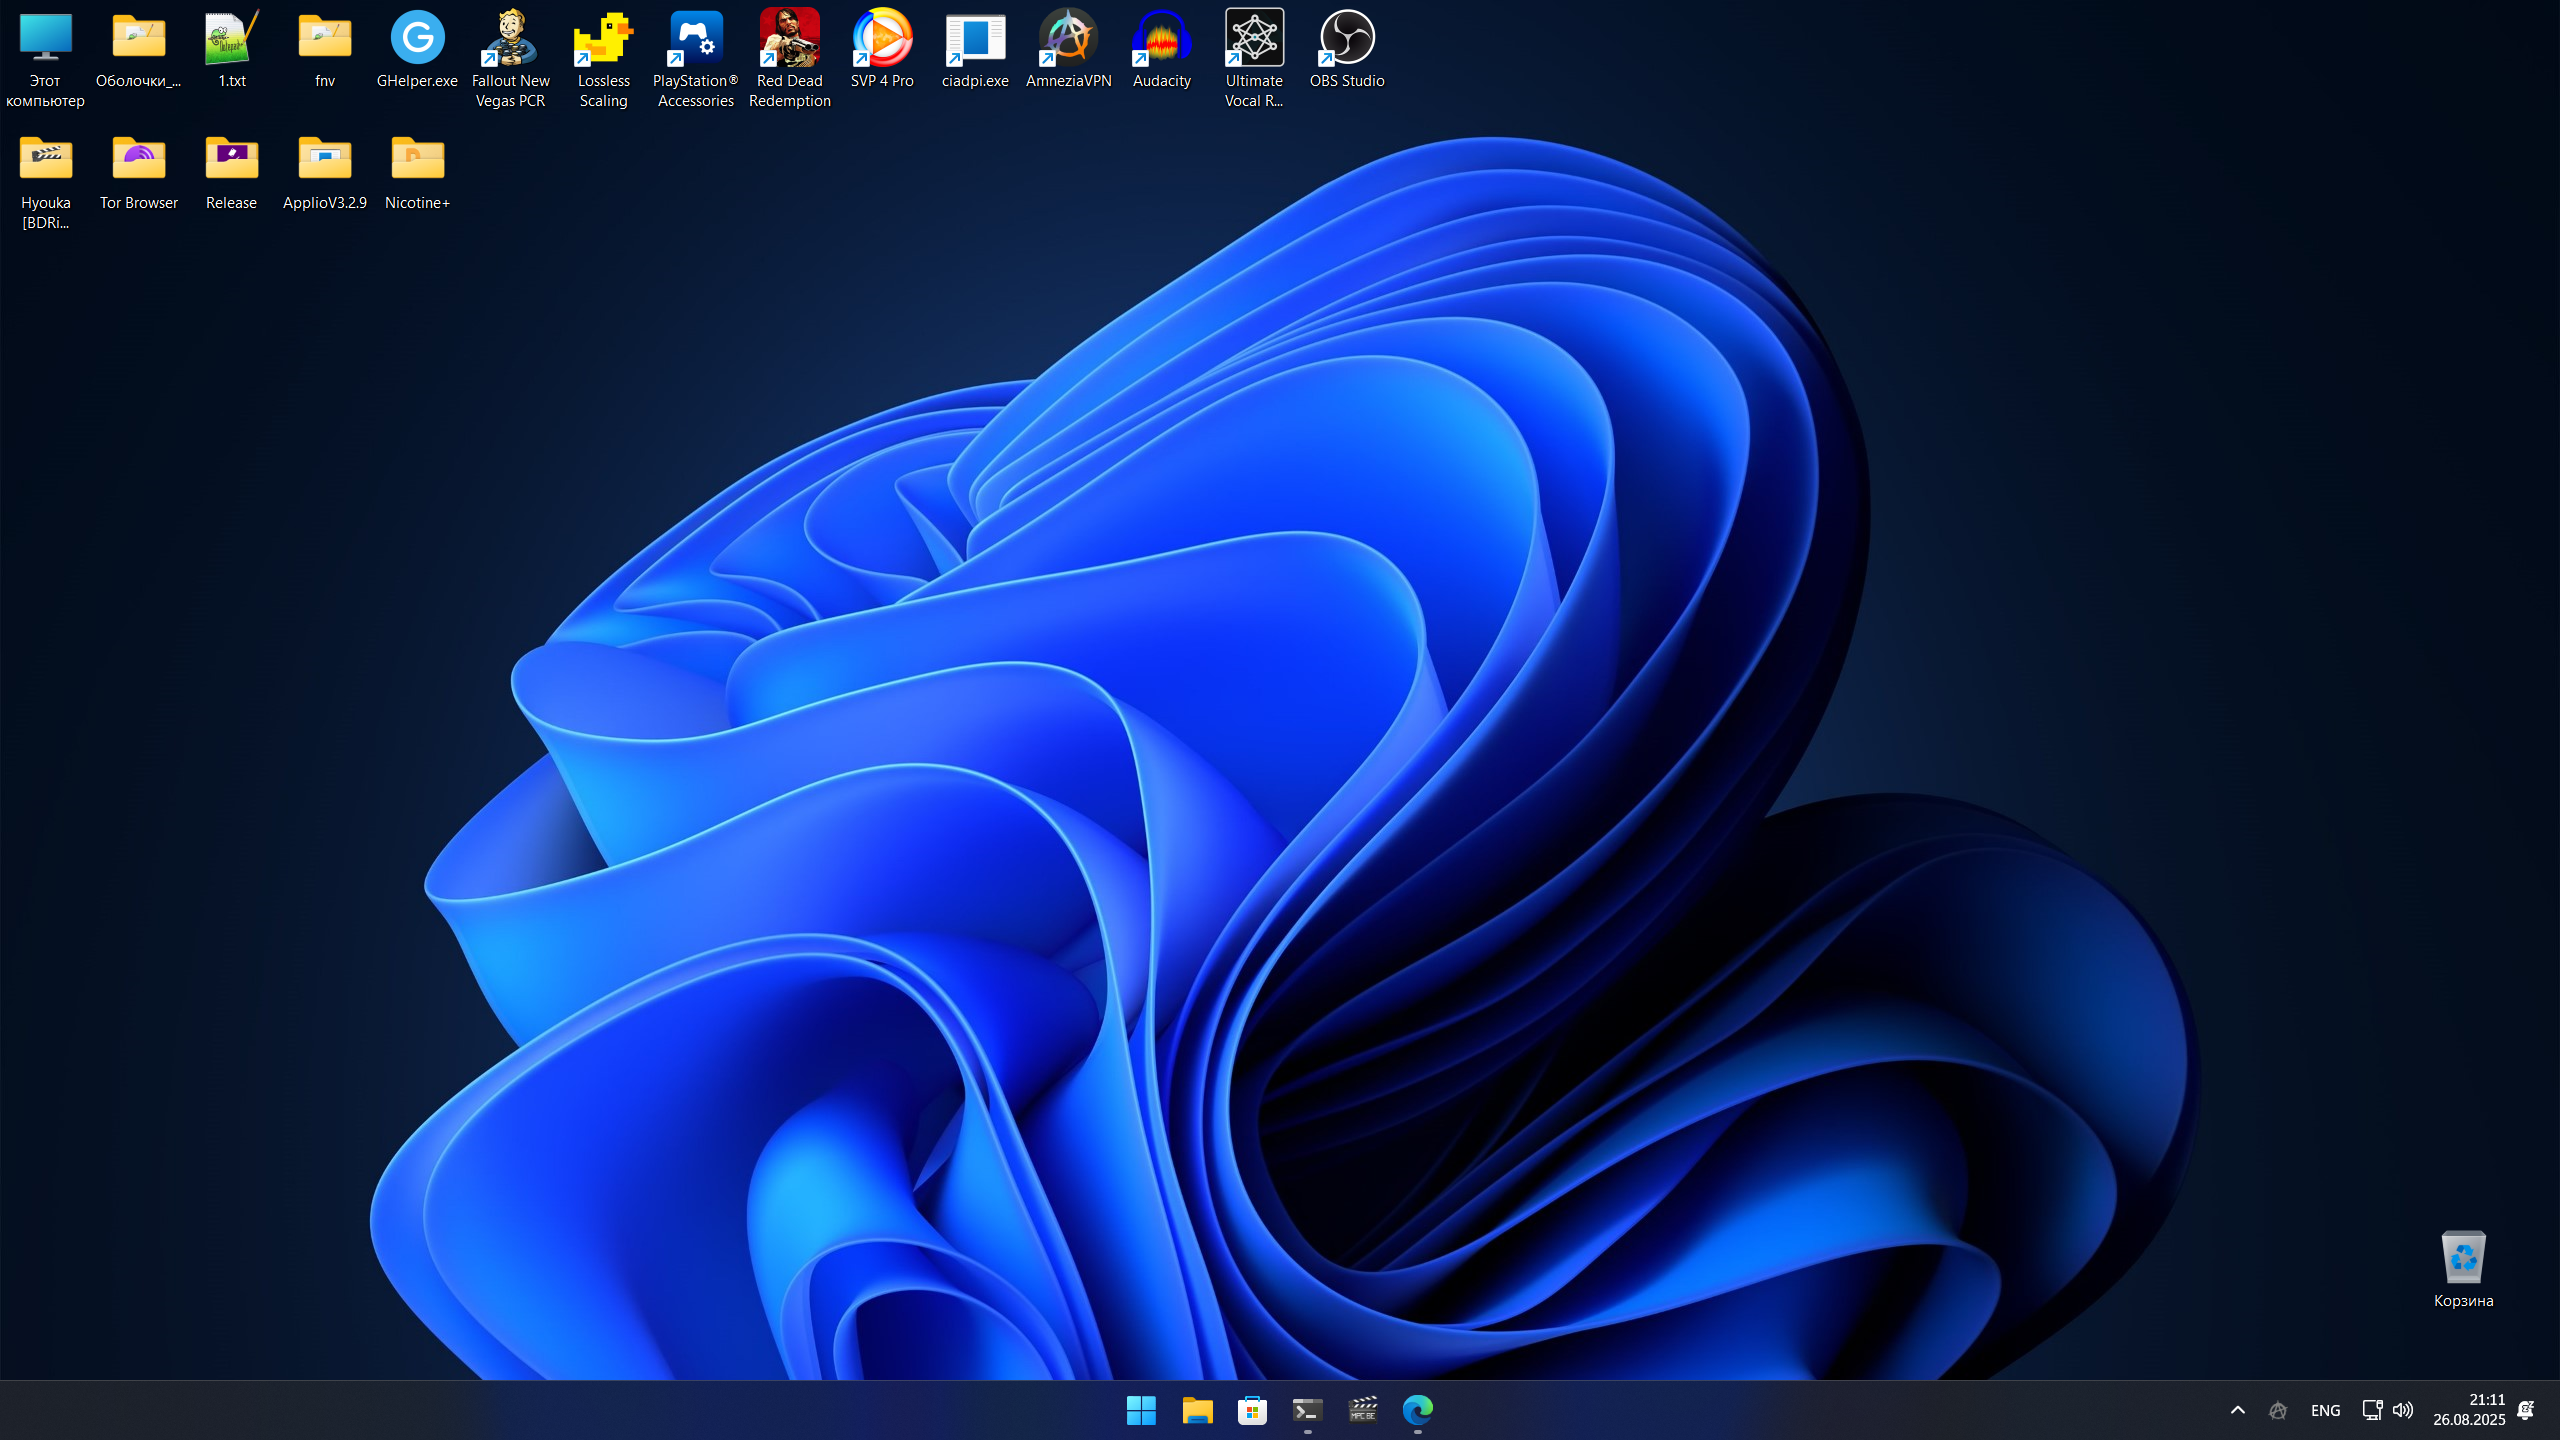
Task: Open Microsoft Edge from the taskbar
Action: click(x=1417, y=1410)
